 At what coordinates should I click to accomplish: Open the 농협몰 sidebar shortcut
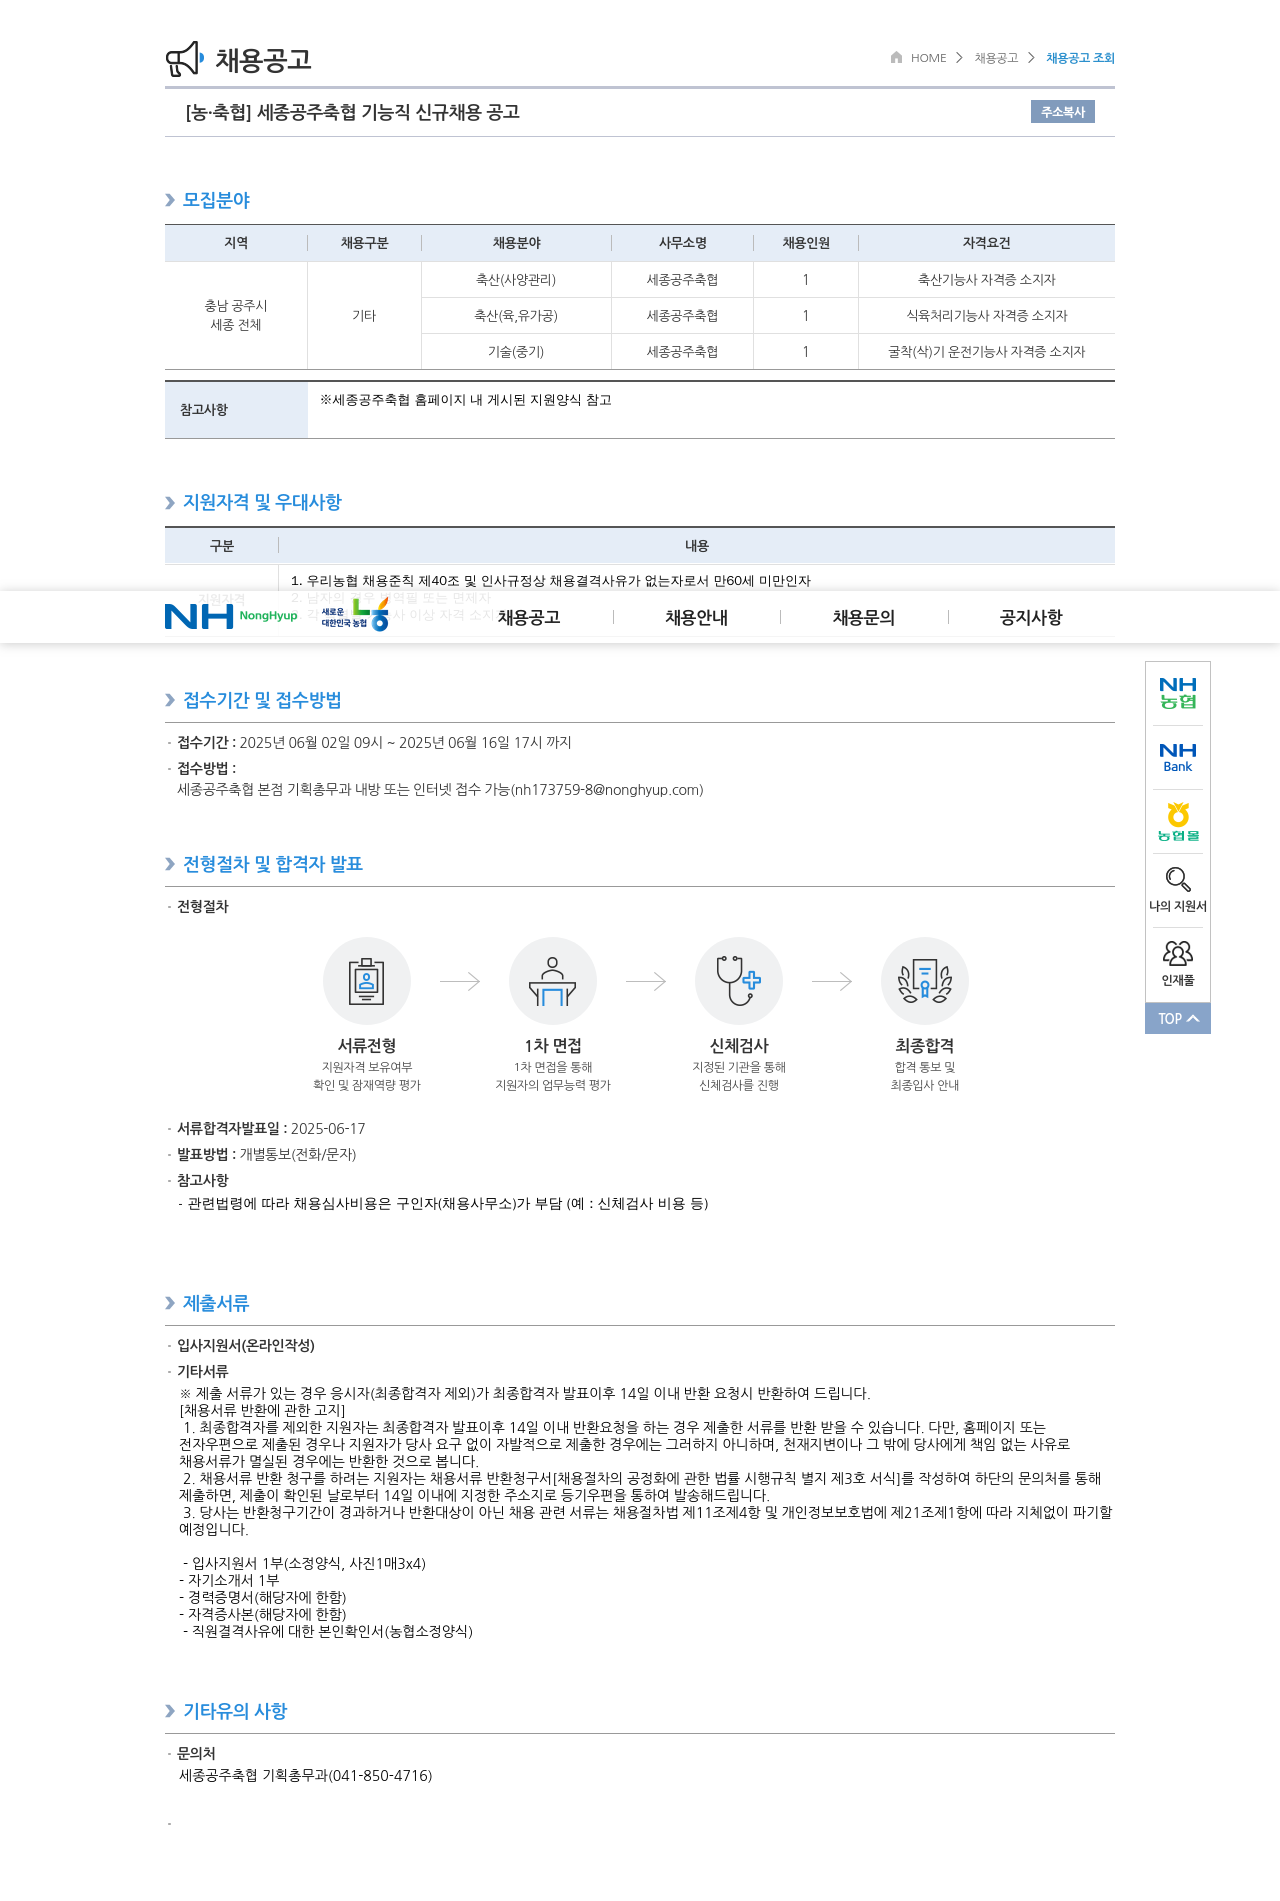[1178, 822]
